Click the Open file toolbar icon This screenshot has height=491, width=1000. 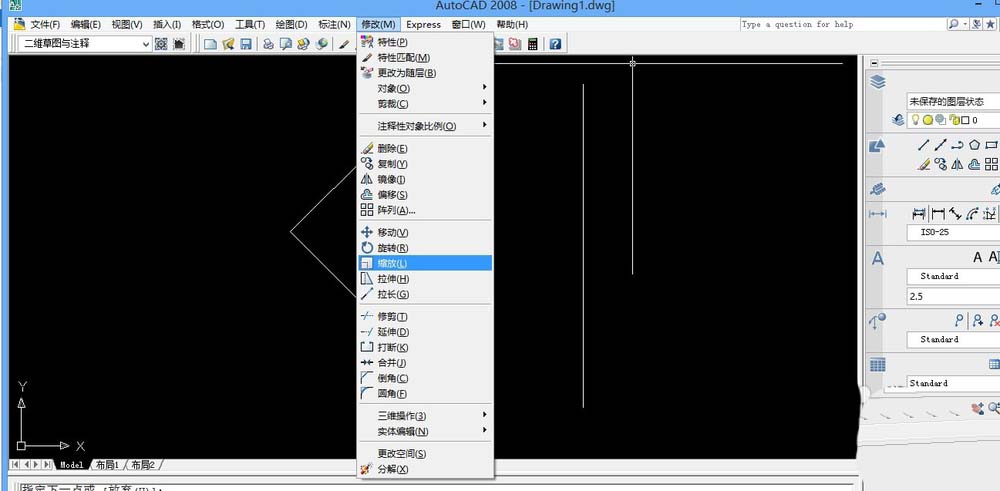228,44
